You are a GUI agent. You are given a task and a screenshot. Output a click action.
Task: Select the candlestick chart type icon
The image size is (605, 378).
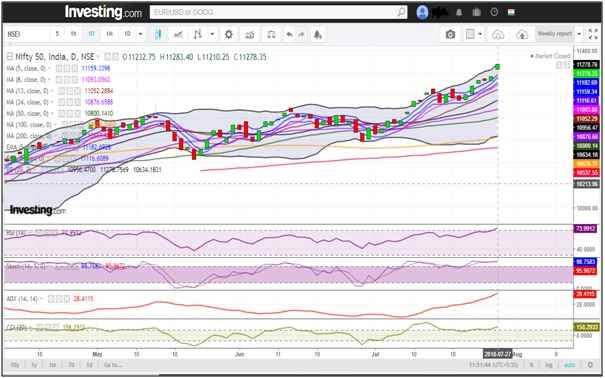pyautogui.click(x=158, y=34)
